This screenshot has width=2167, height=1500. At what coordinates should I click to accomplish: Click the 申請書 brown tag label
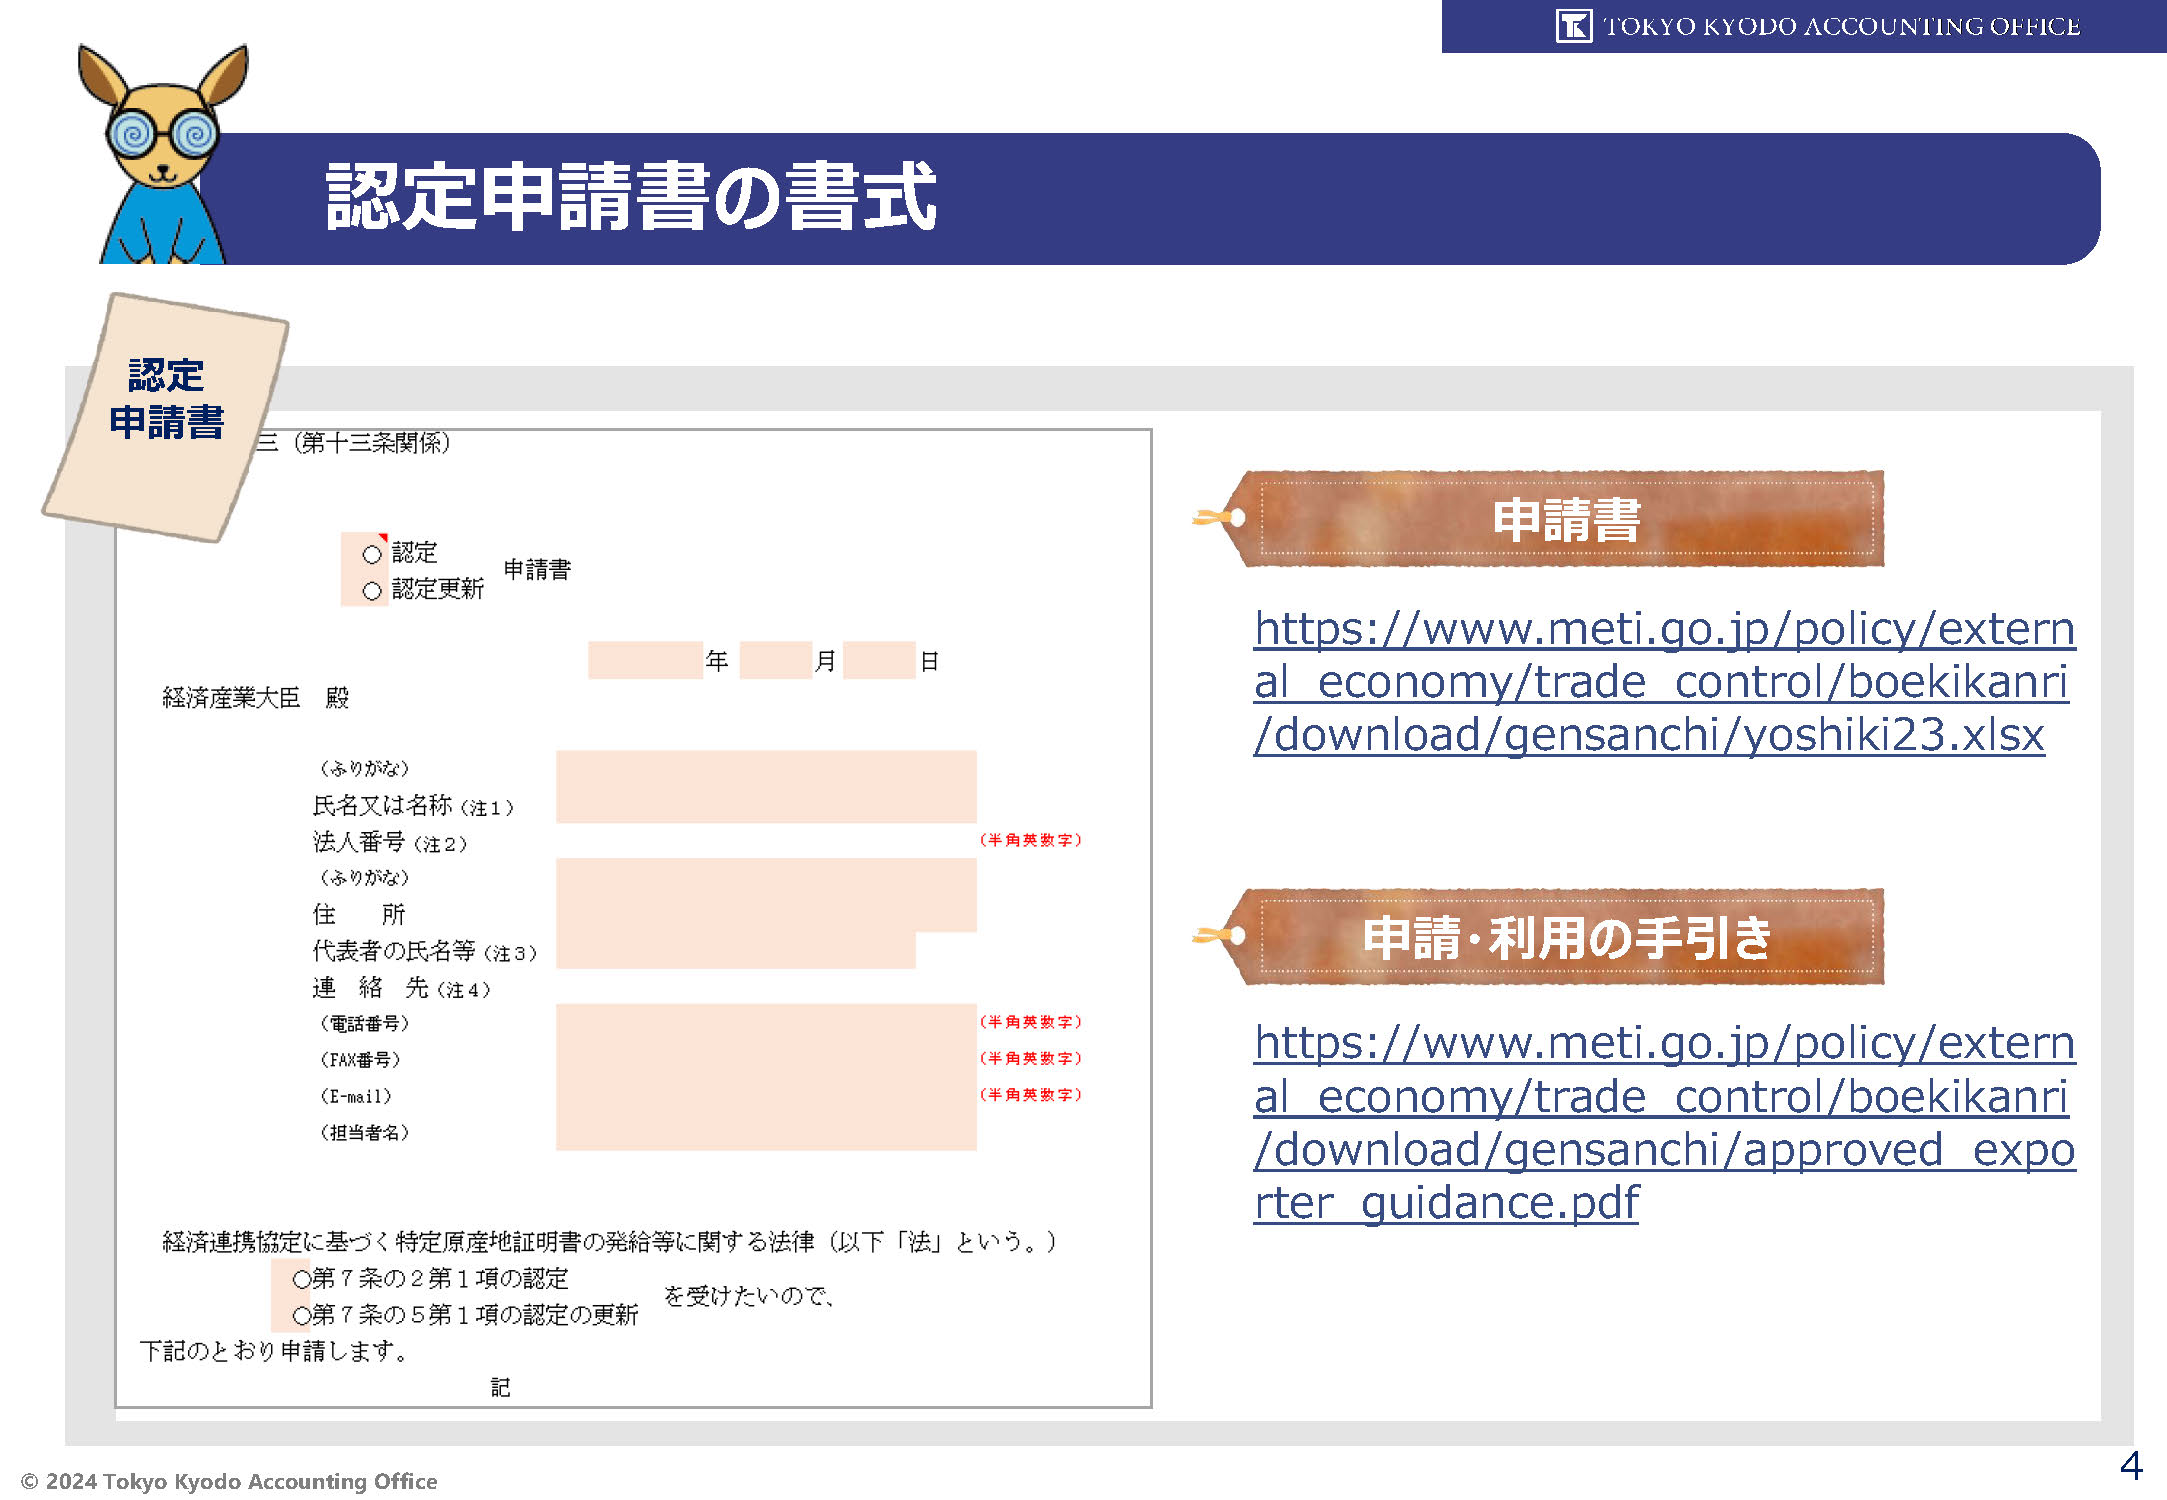1565,520
